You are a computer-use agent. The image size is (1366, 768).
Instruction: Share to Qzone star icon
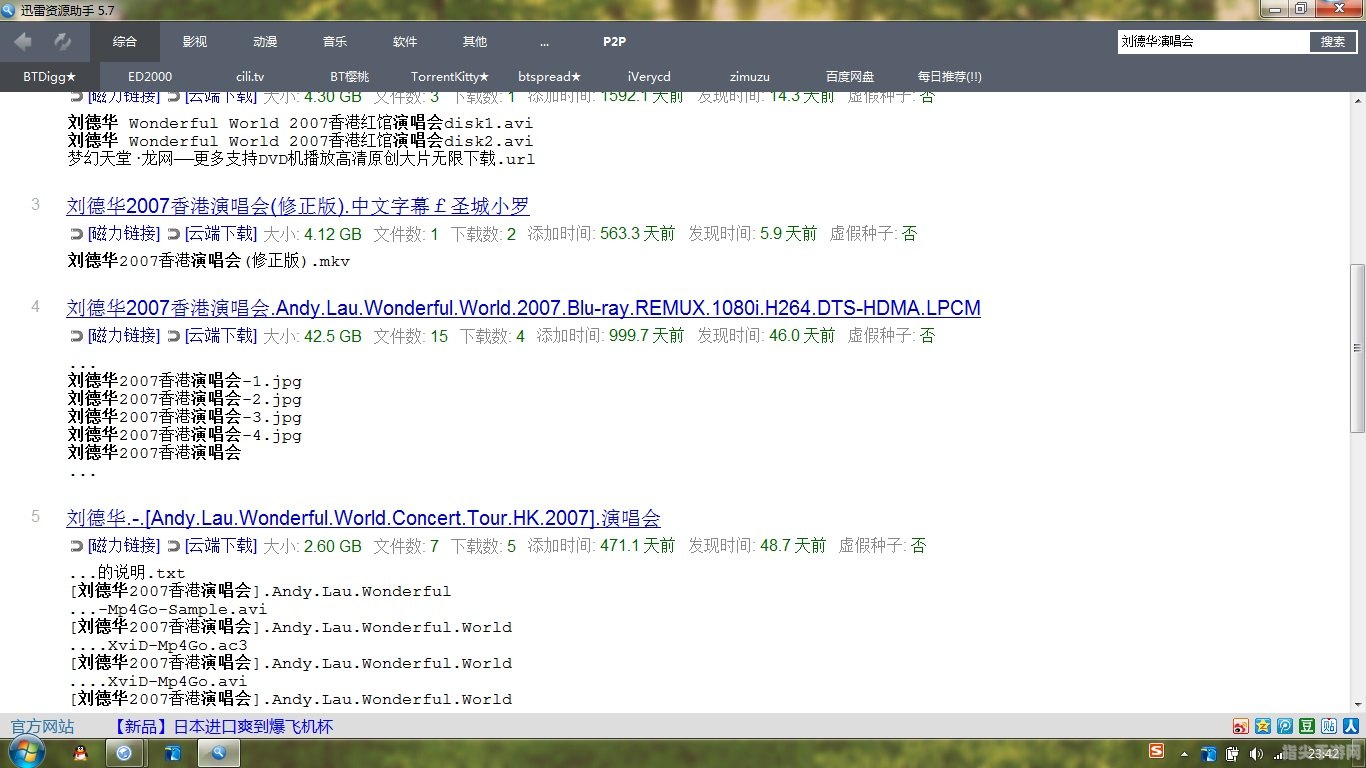1263,727
